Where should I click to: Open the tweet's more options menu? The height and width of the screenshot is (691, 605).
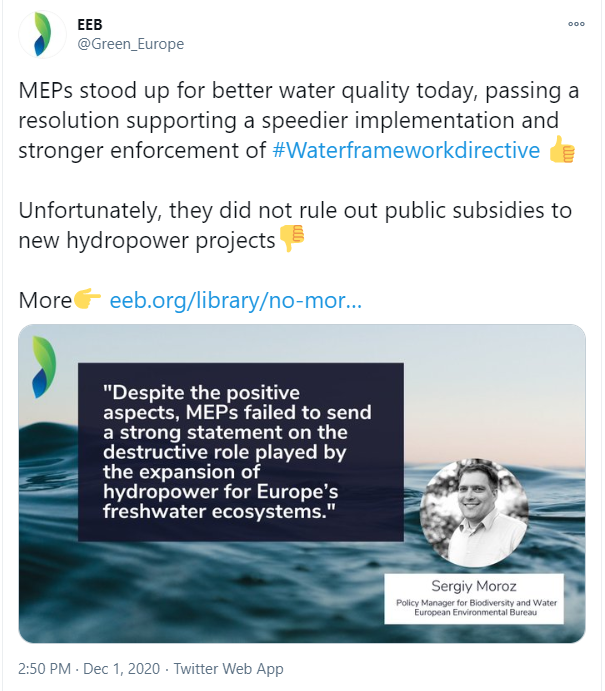[576, 24]
